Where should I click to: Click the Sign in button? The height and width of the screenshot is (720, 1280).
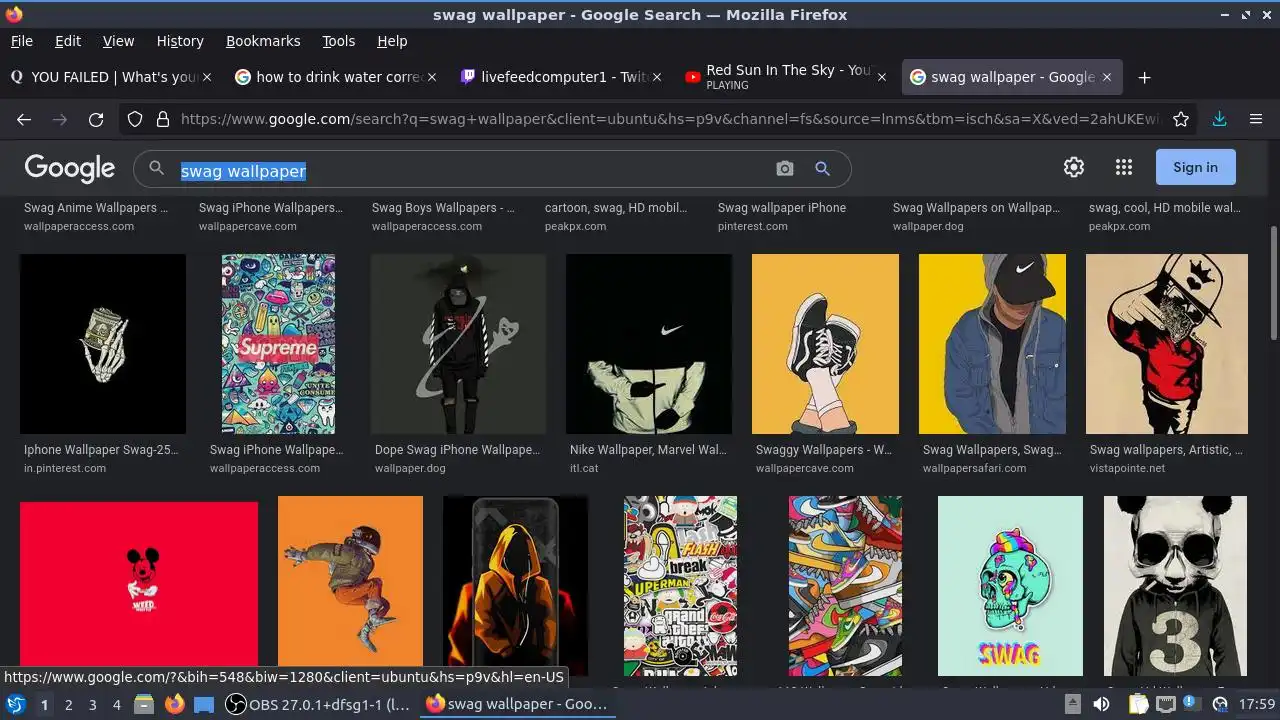1195,167
